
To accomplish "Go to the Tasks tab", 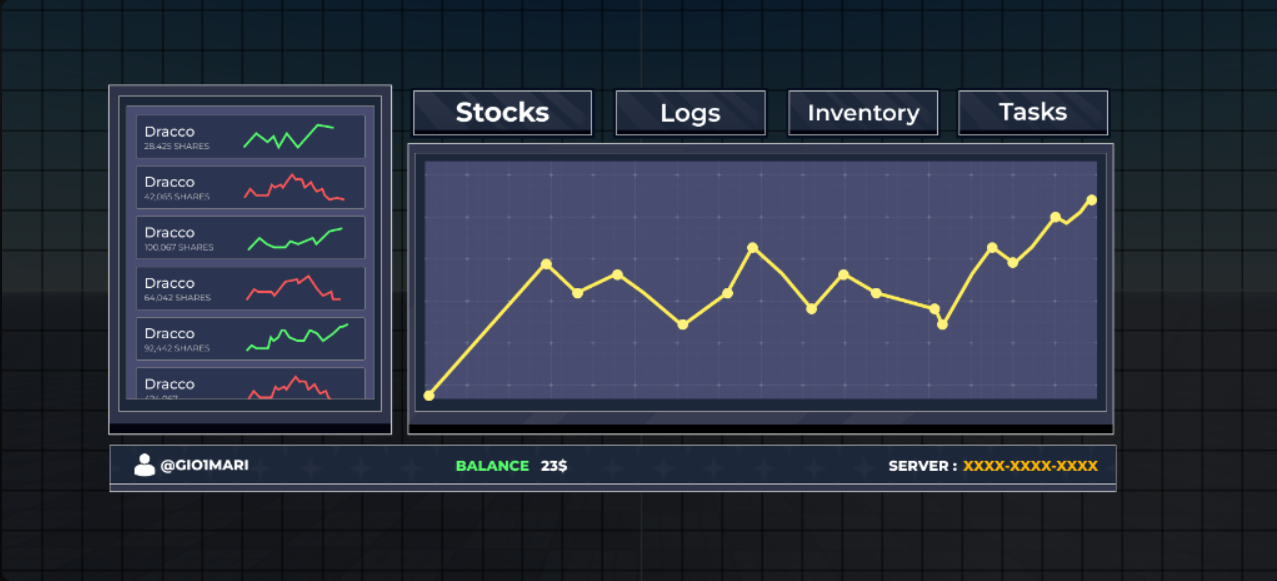I will tap(1033, 112).
